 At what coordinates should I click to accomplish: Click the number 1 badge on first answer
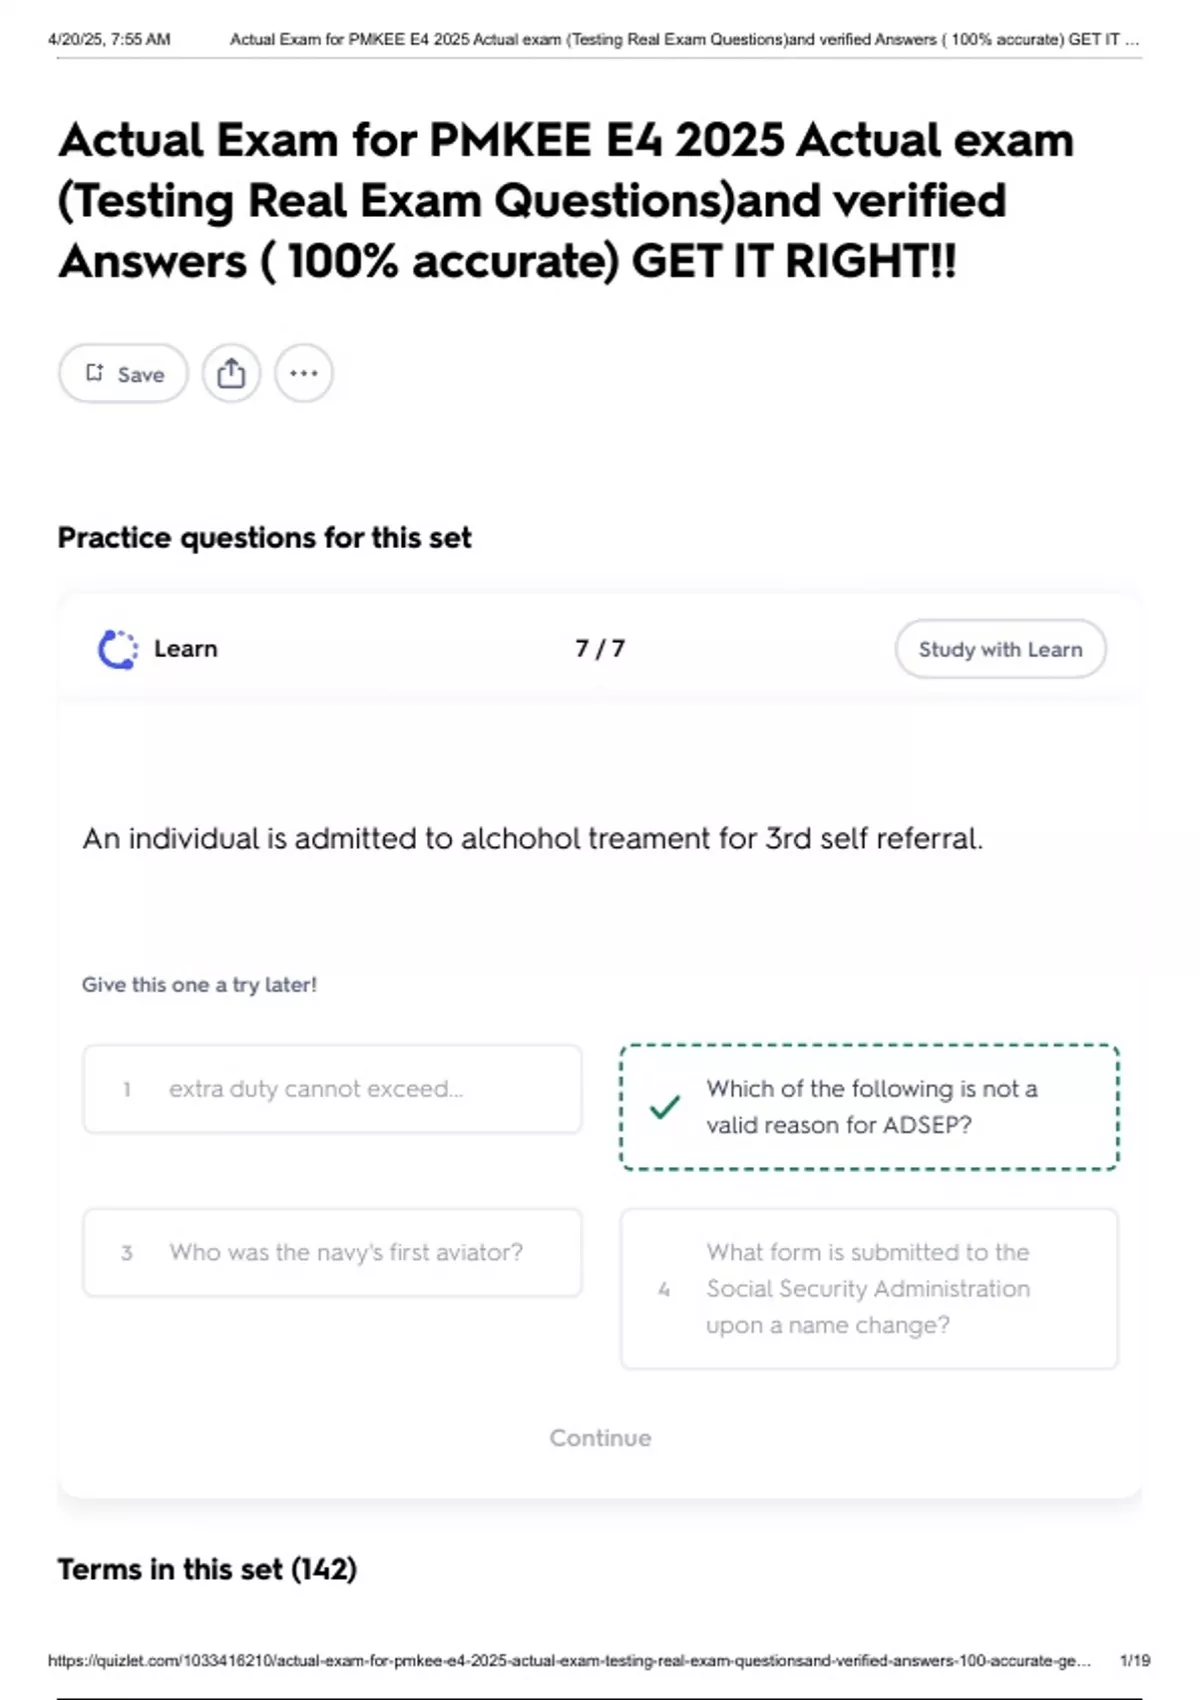click(127, 1089)
